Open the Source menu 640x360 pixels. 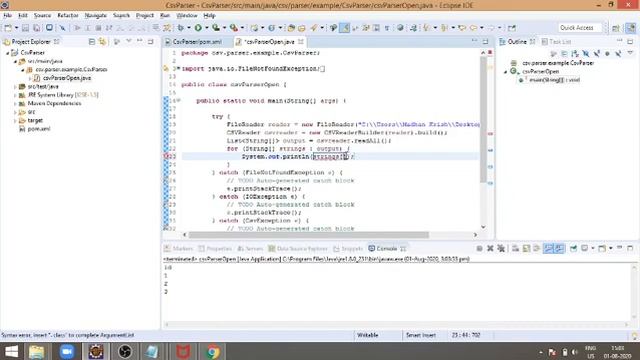(x=42, y=16)
